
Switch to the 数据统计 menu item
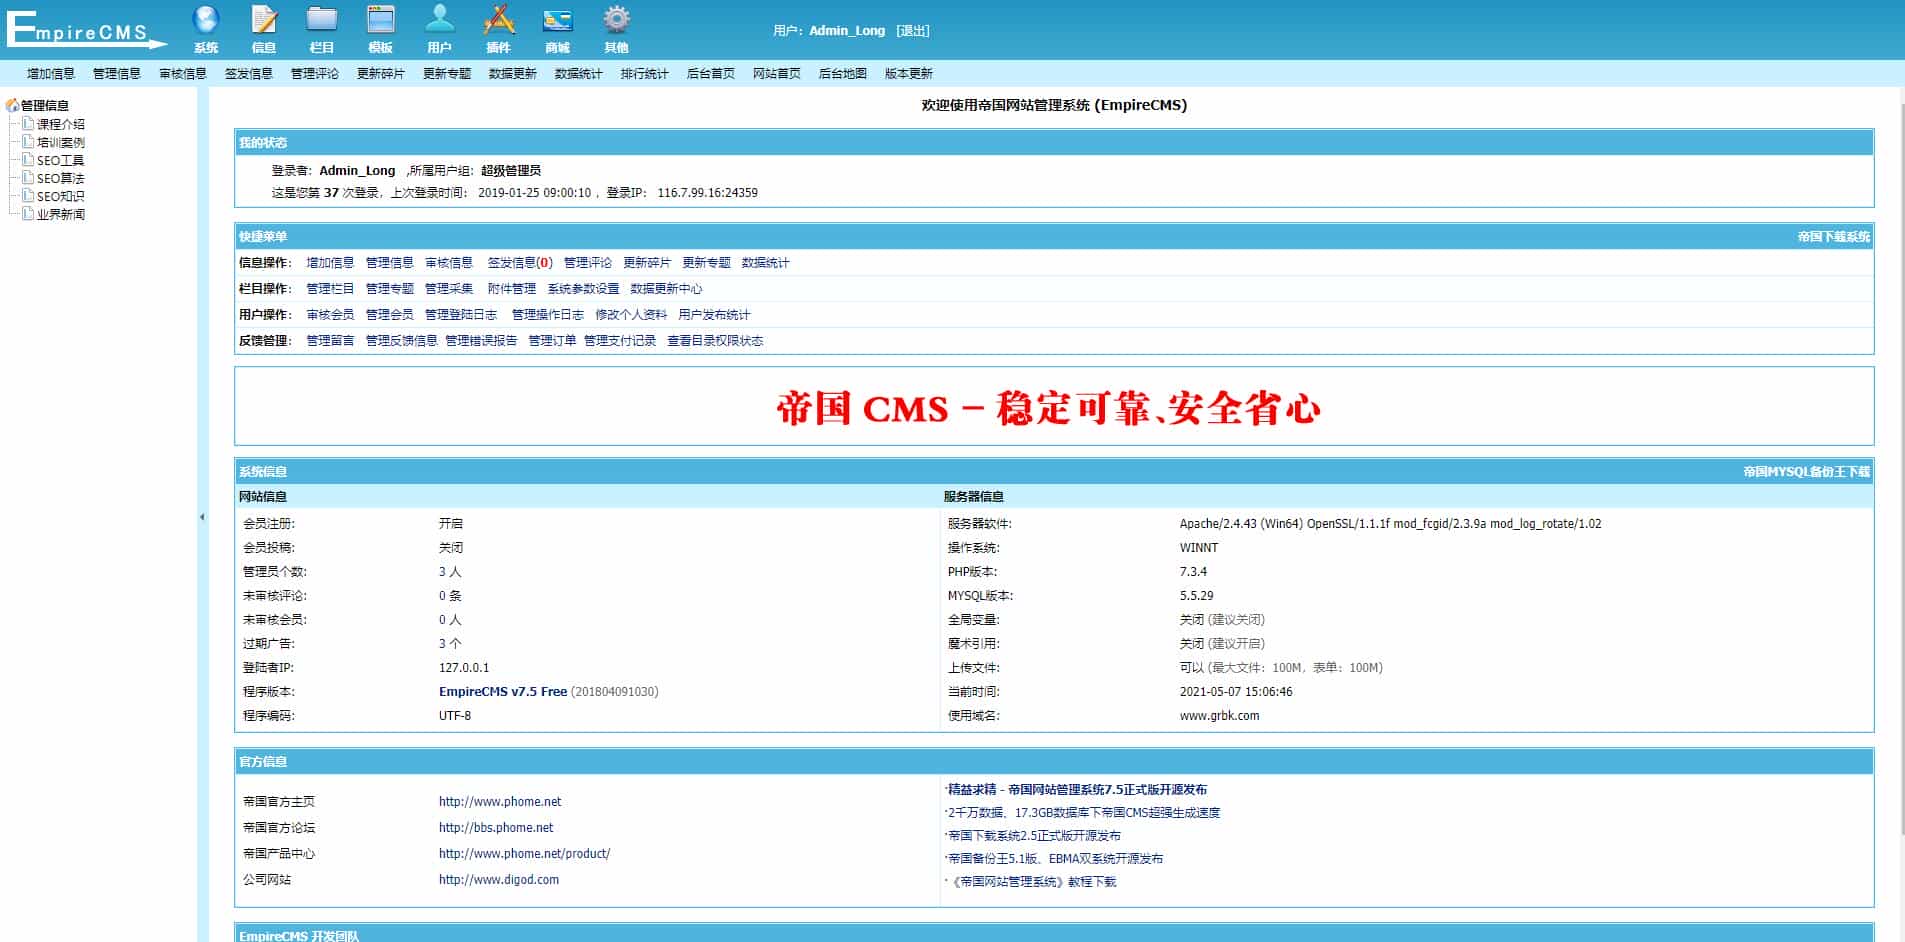[x=577, y=72]
